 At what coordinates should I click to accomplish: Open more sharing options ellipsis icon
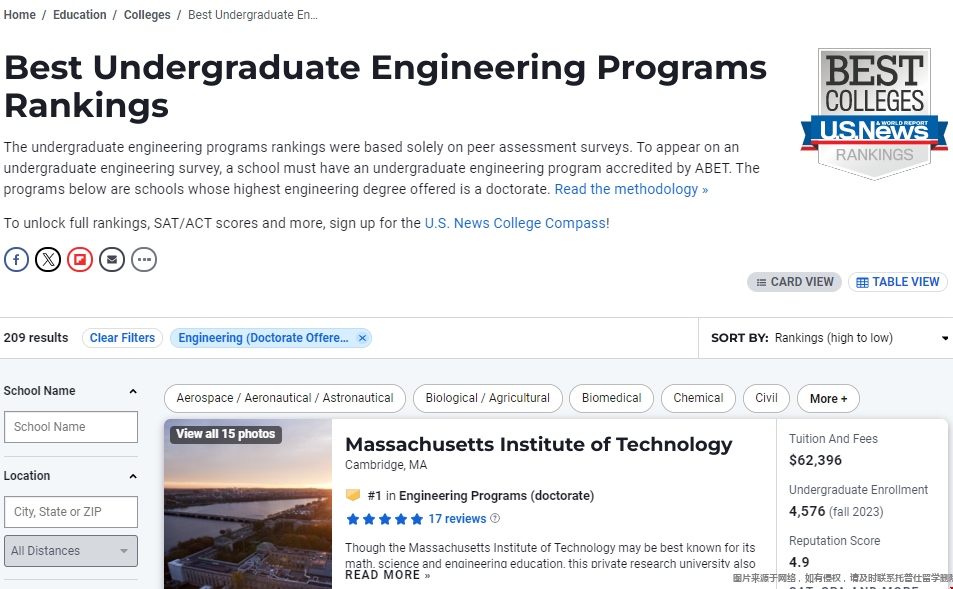(x=144, y=260)
